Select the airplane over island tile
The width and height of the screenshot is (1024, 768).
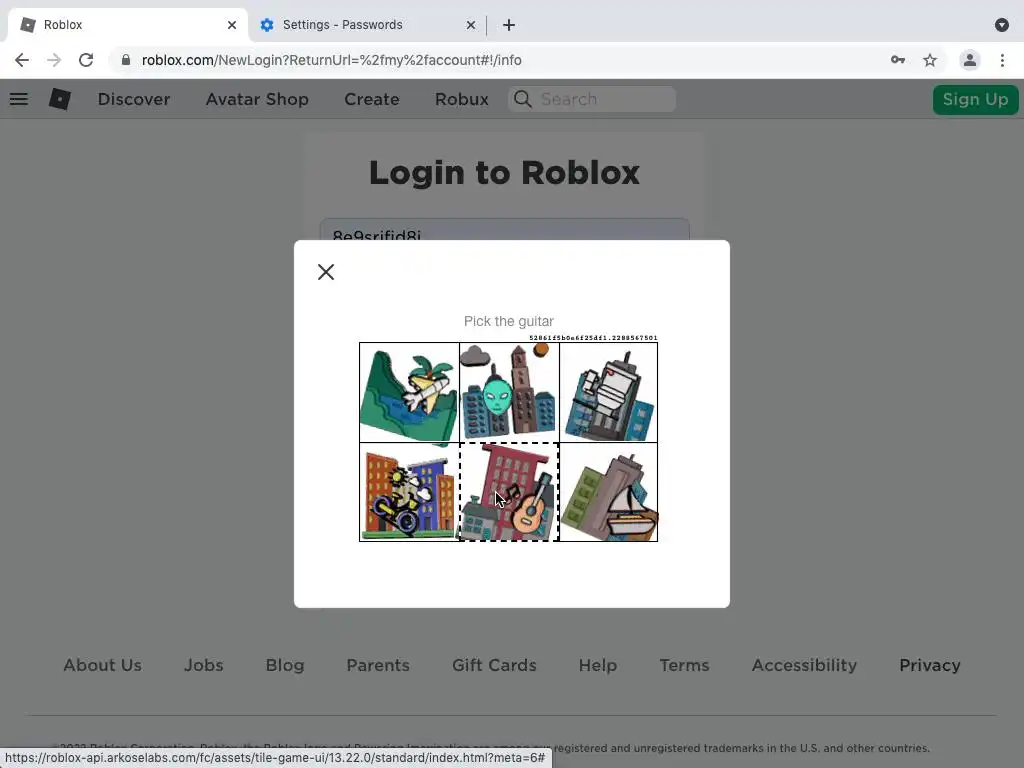(x=409, y=392)
